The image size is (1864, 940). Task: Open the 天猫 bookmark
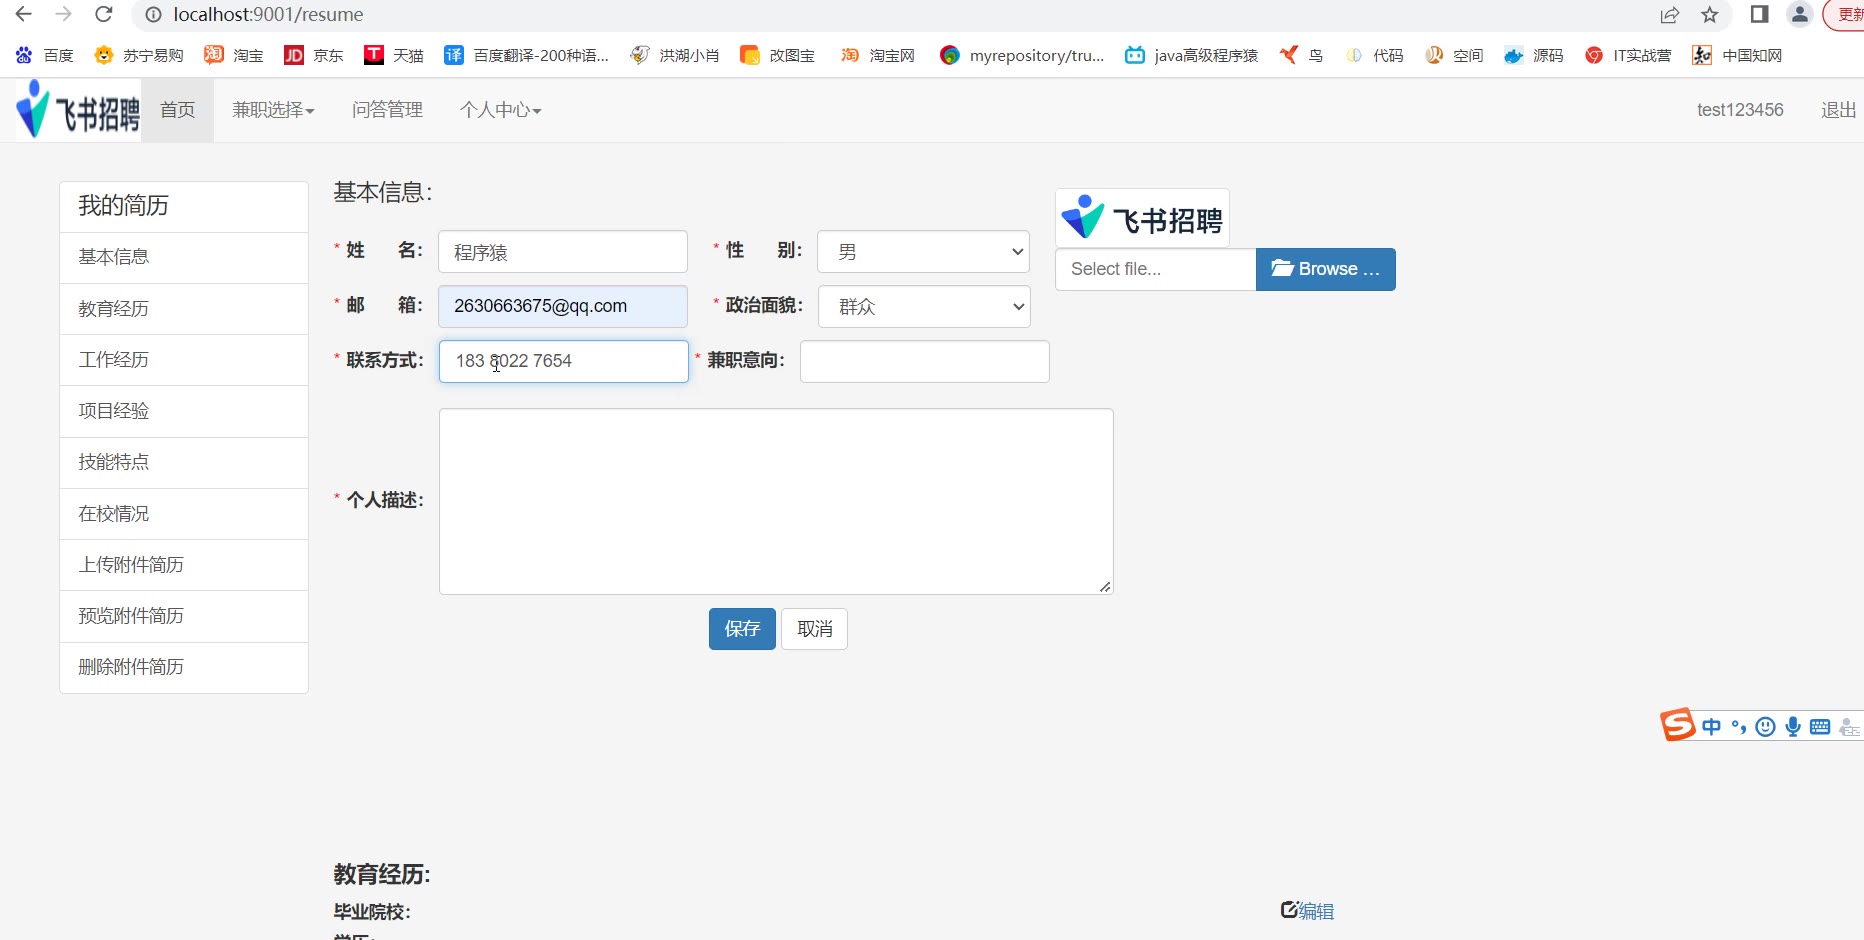click(393, 55)
